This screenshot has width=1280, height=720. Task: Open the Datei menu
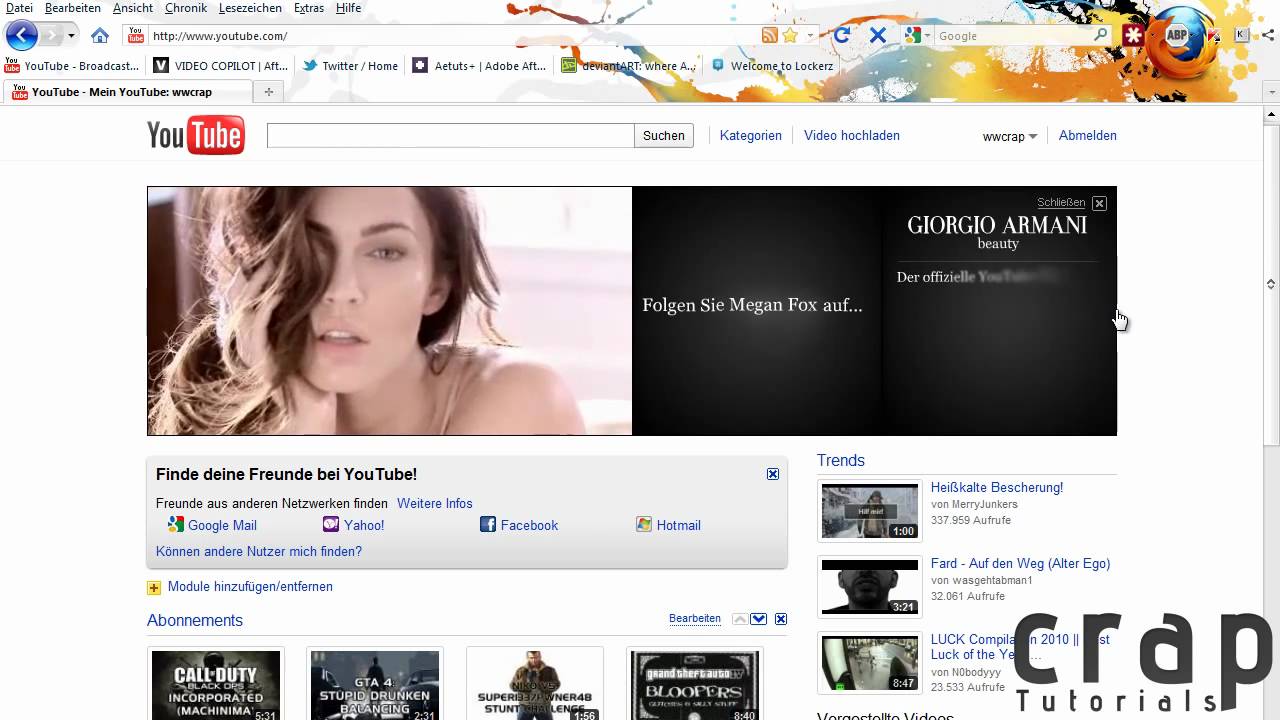[19, 8]
